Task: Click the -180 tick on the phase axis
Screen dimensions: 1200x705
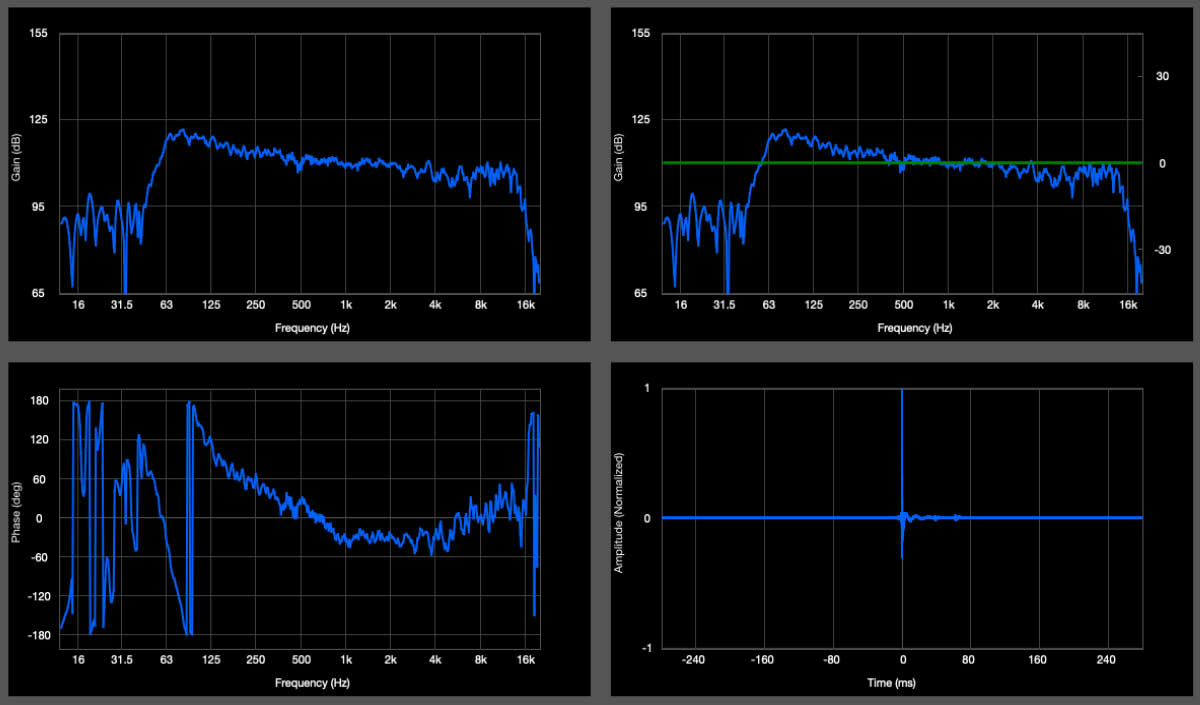Action: pos(40,635)
